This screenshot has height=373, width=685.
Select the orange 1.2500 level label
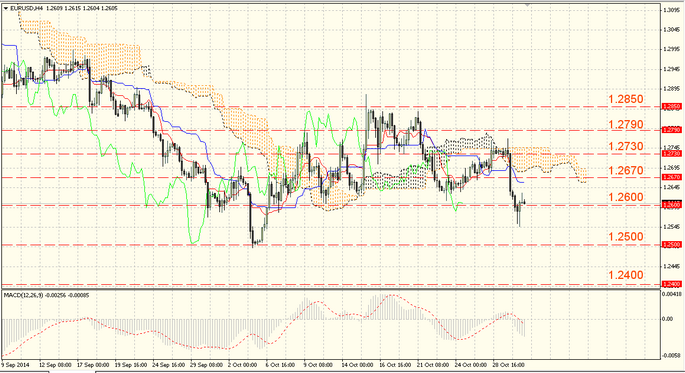click(626, 237)
